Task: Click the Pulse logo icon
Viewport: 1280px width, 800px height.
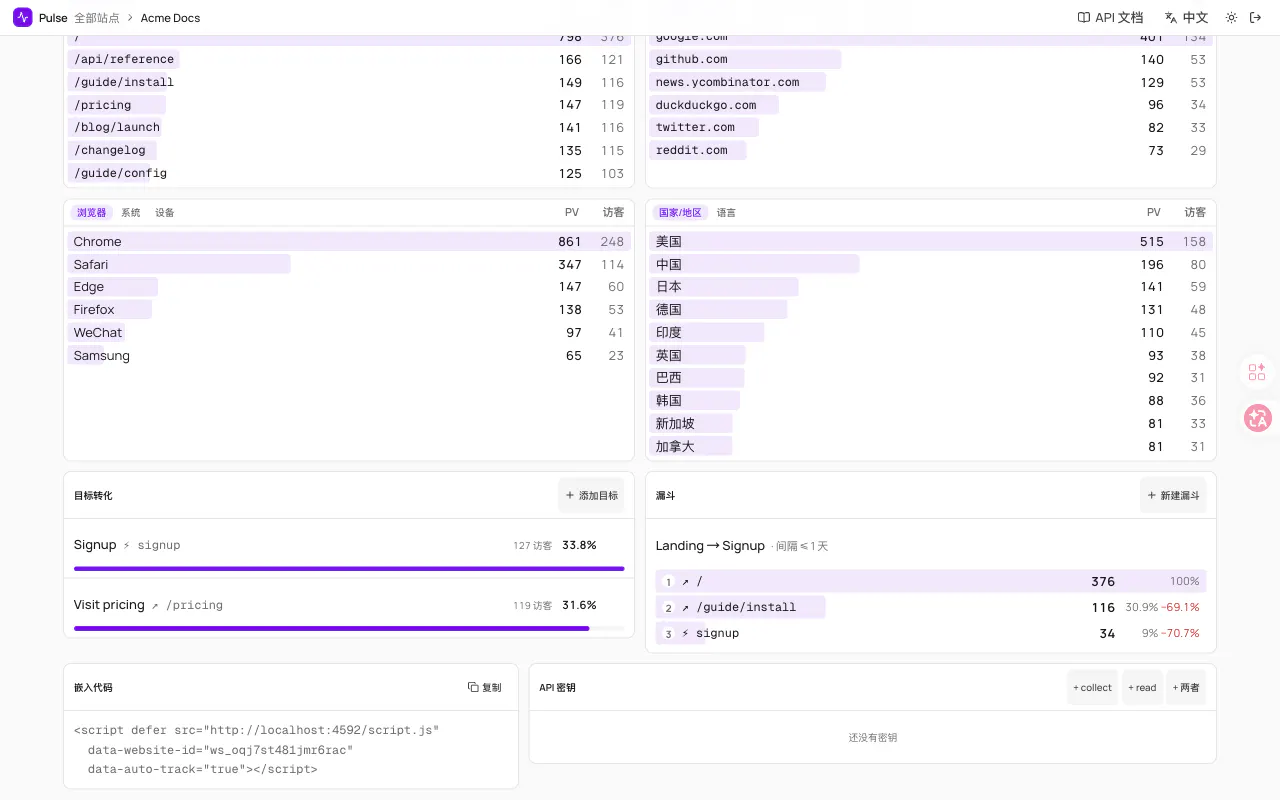Action: click(x=23, y=17)
